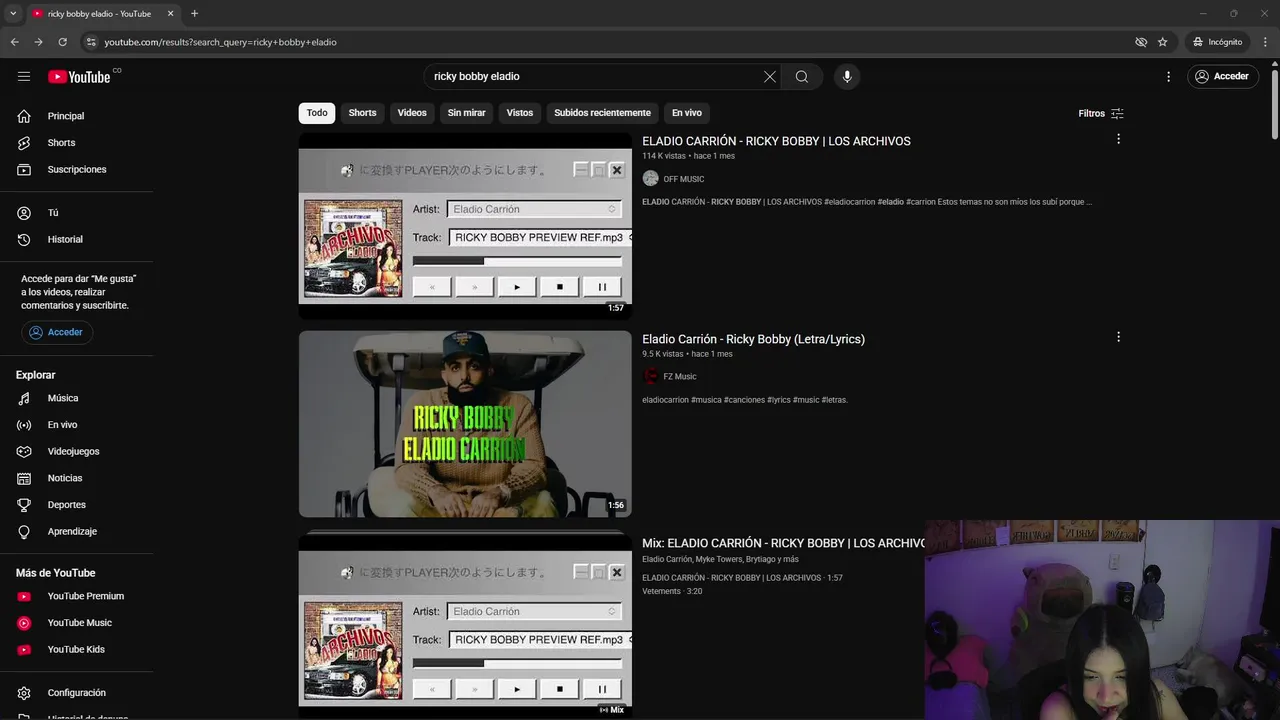The image size is (1280, 720).
Task: Select the Shorts filter chip
Action: click(362, 113)
